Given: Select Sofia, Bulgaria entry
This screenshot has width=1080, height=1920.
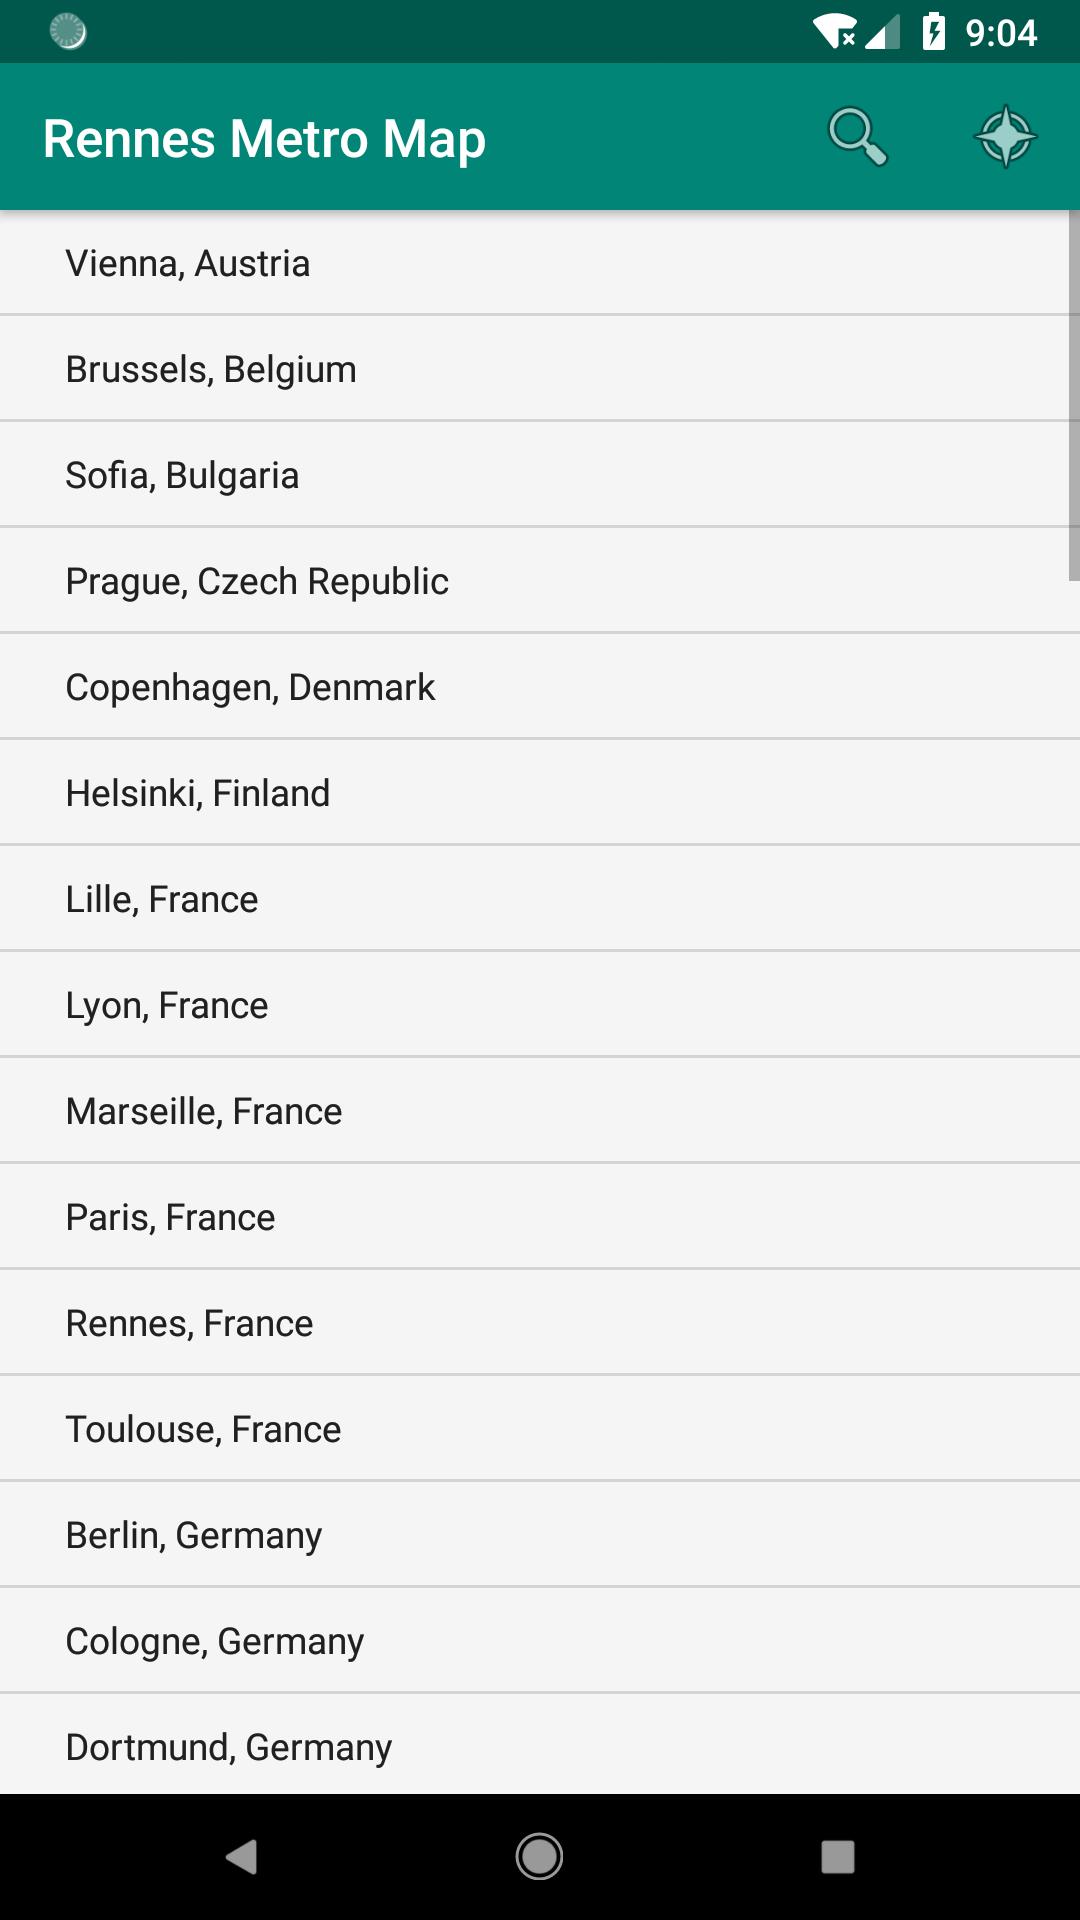Looking at the screenshot, I should (540, 475).
